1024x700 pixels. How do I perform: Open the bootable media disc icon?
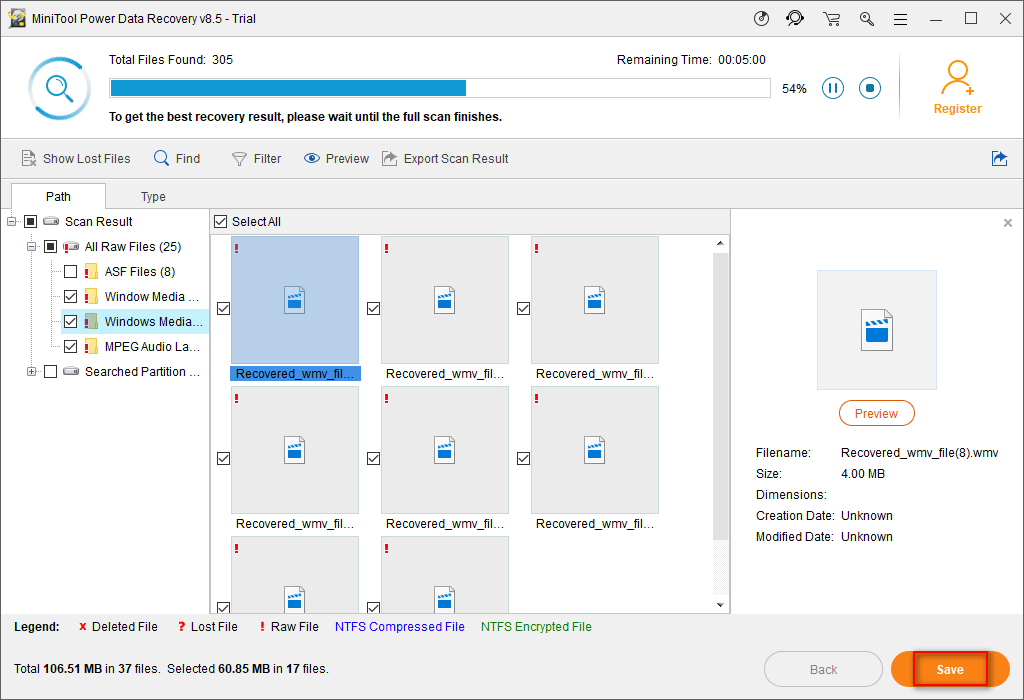[x=761, y=18]
